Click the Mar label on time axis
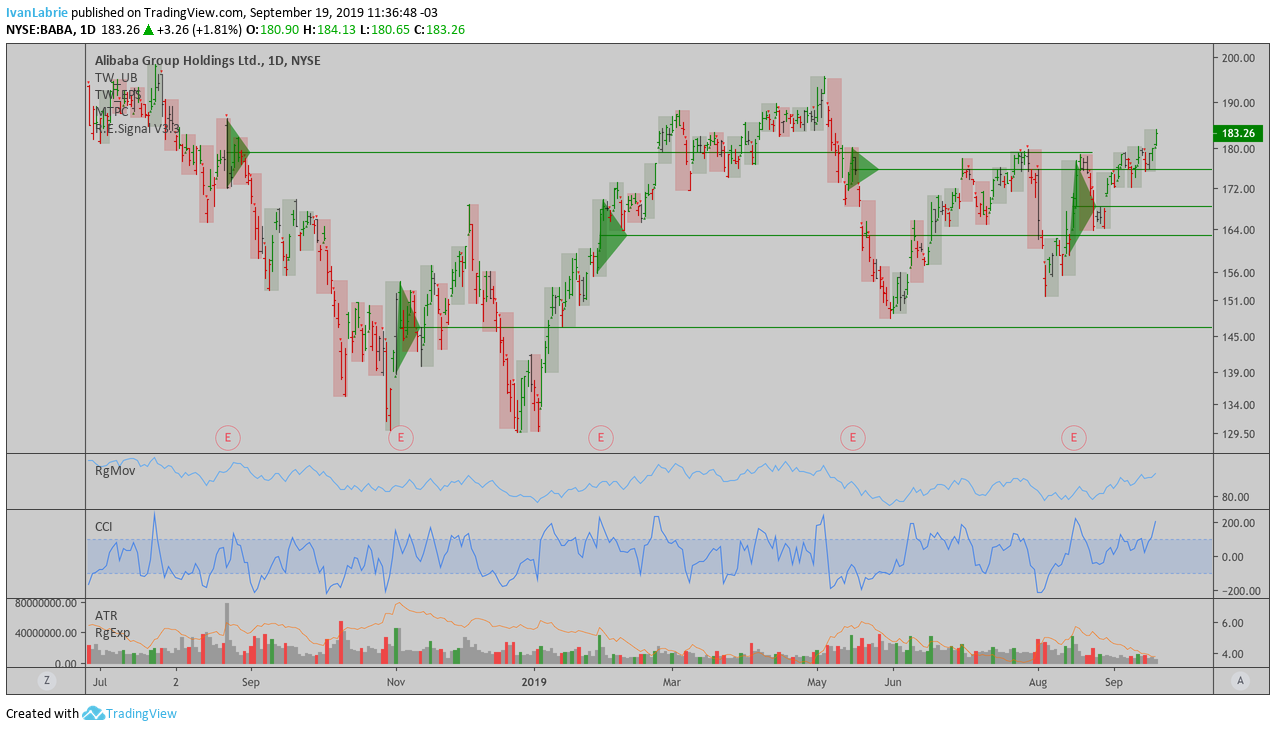 pyautogui.click(x=671, y=681)
